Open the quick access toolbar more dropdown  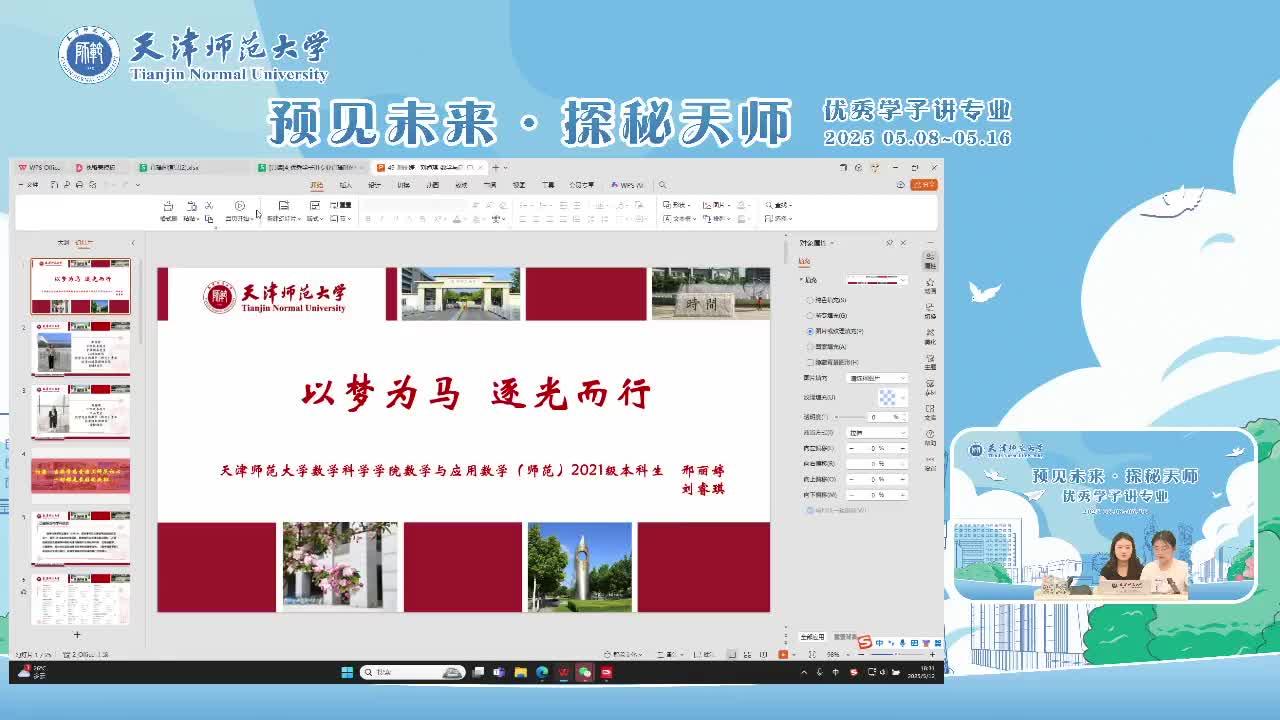(138, 185)
